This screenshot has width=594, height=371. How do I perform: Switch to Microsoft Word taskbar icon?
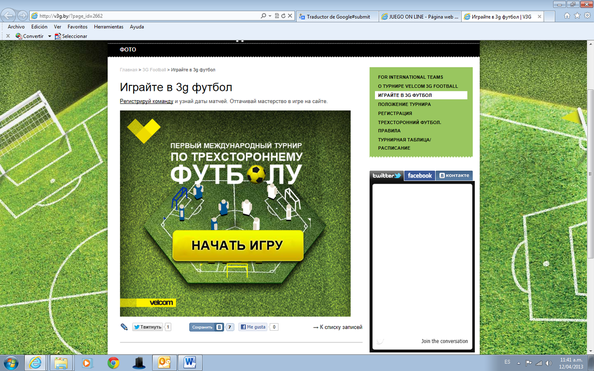(189, 363)
